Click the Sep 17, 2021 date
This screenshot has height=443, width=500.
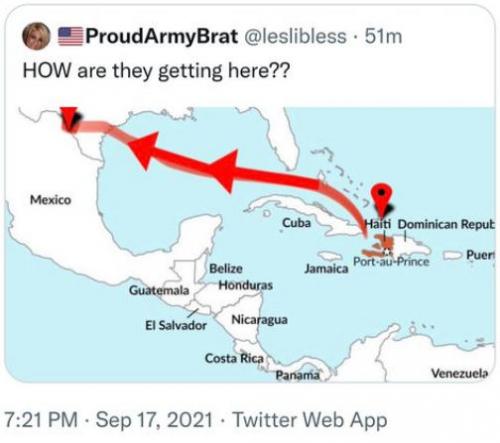tap(154, 420)
